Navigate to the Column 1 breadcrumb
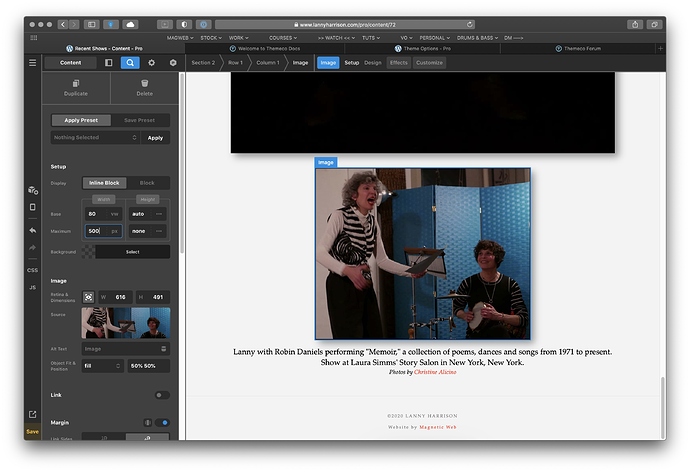The image size is (690, 472). (x=268, y=62)
